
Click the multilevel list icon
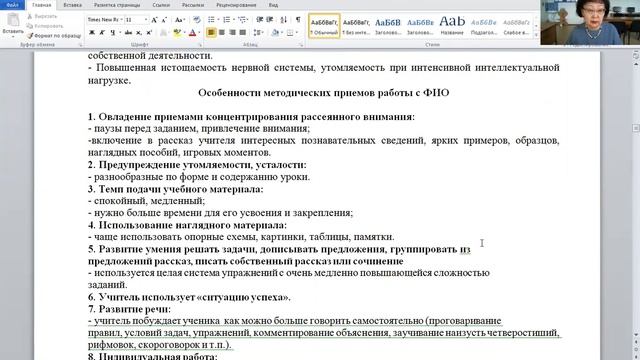pyautogui.click(x=242, y=20)
